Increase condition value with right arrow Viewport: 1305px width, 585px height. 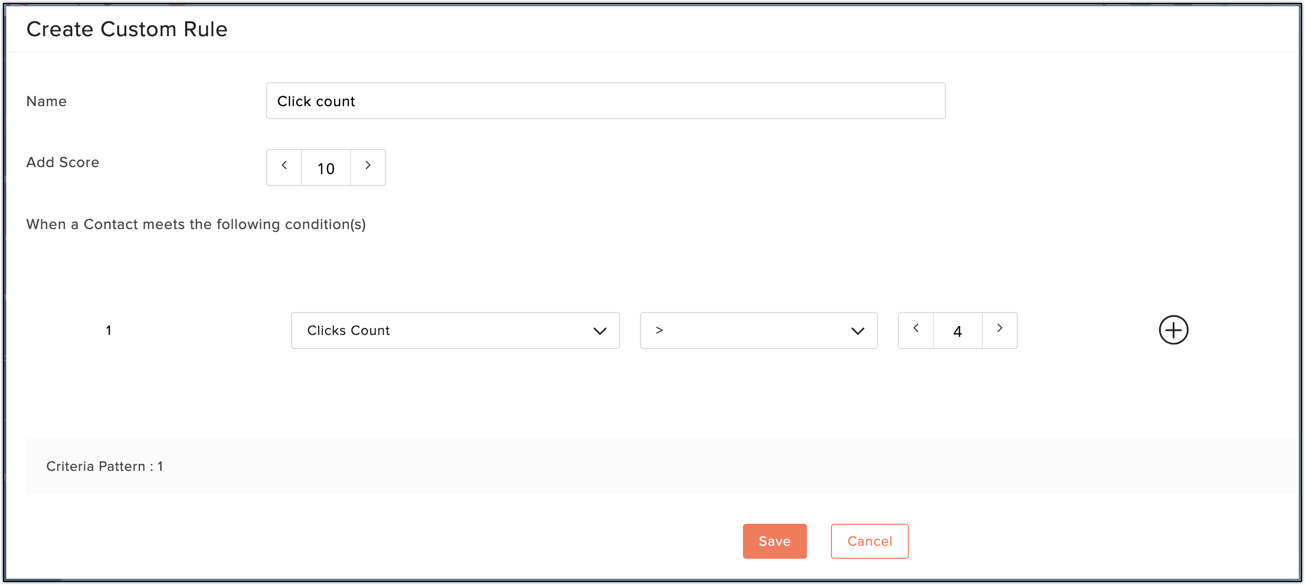pyautogui.click(x=1000, y=330)
